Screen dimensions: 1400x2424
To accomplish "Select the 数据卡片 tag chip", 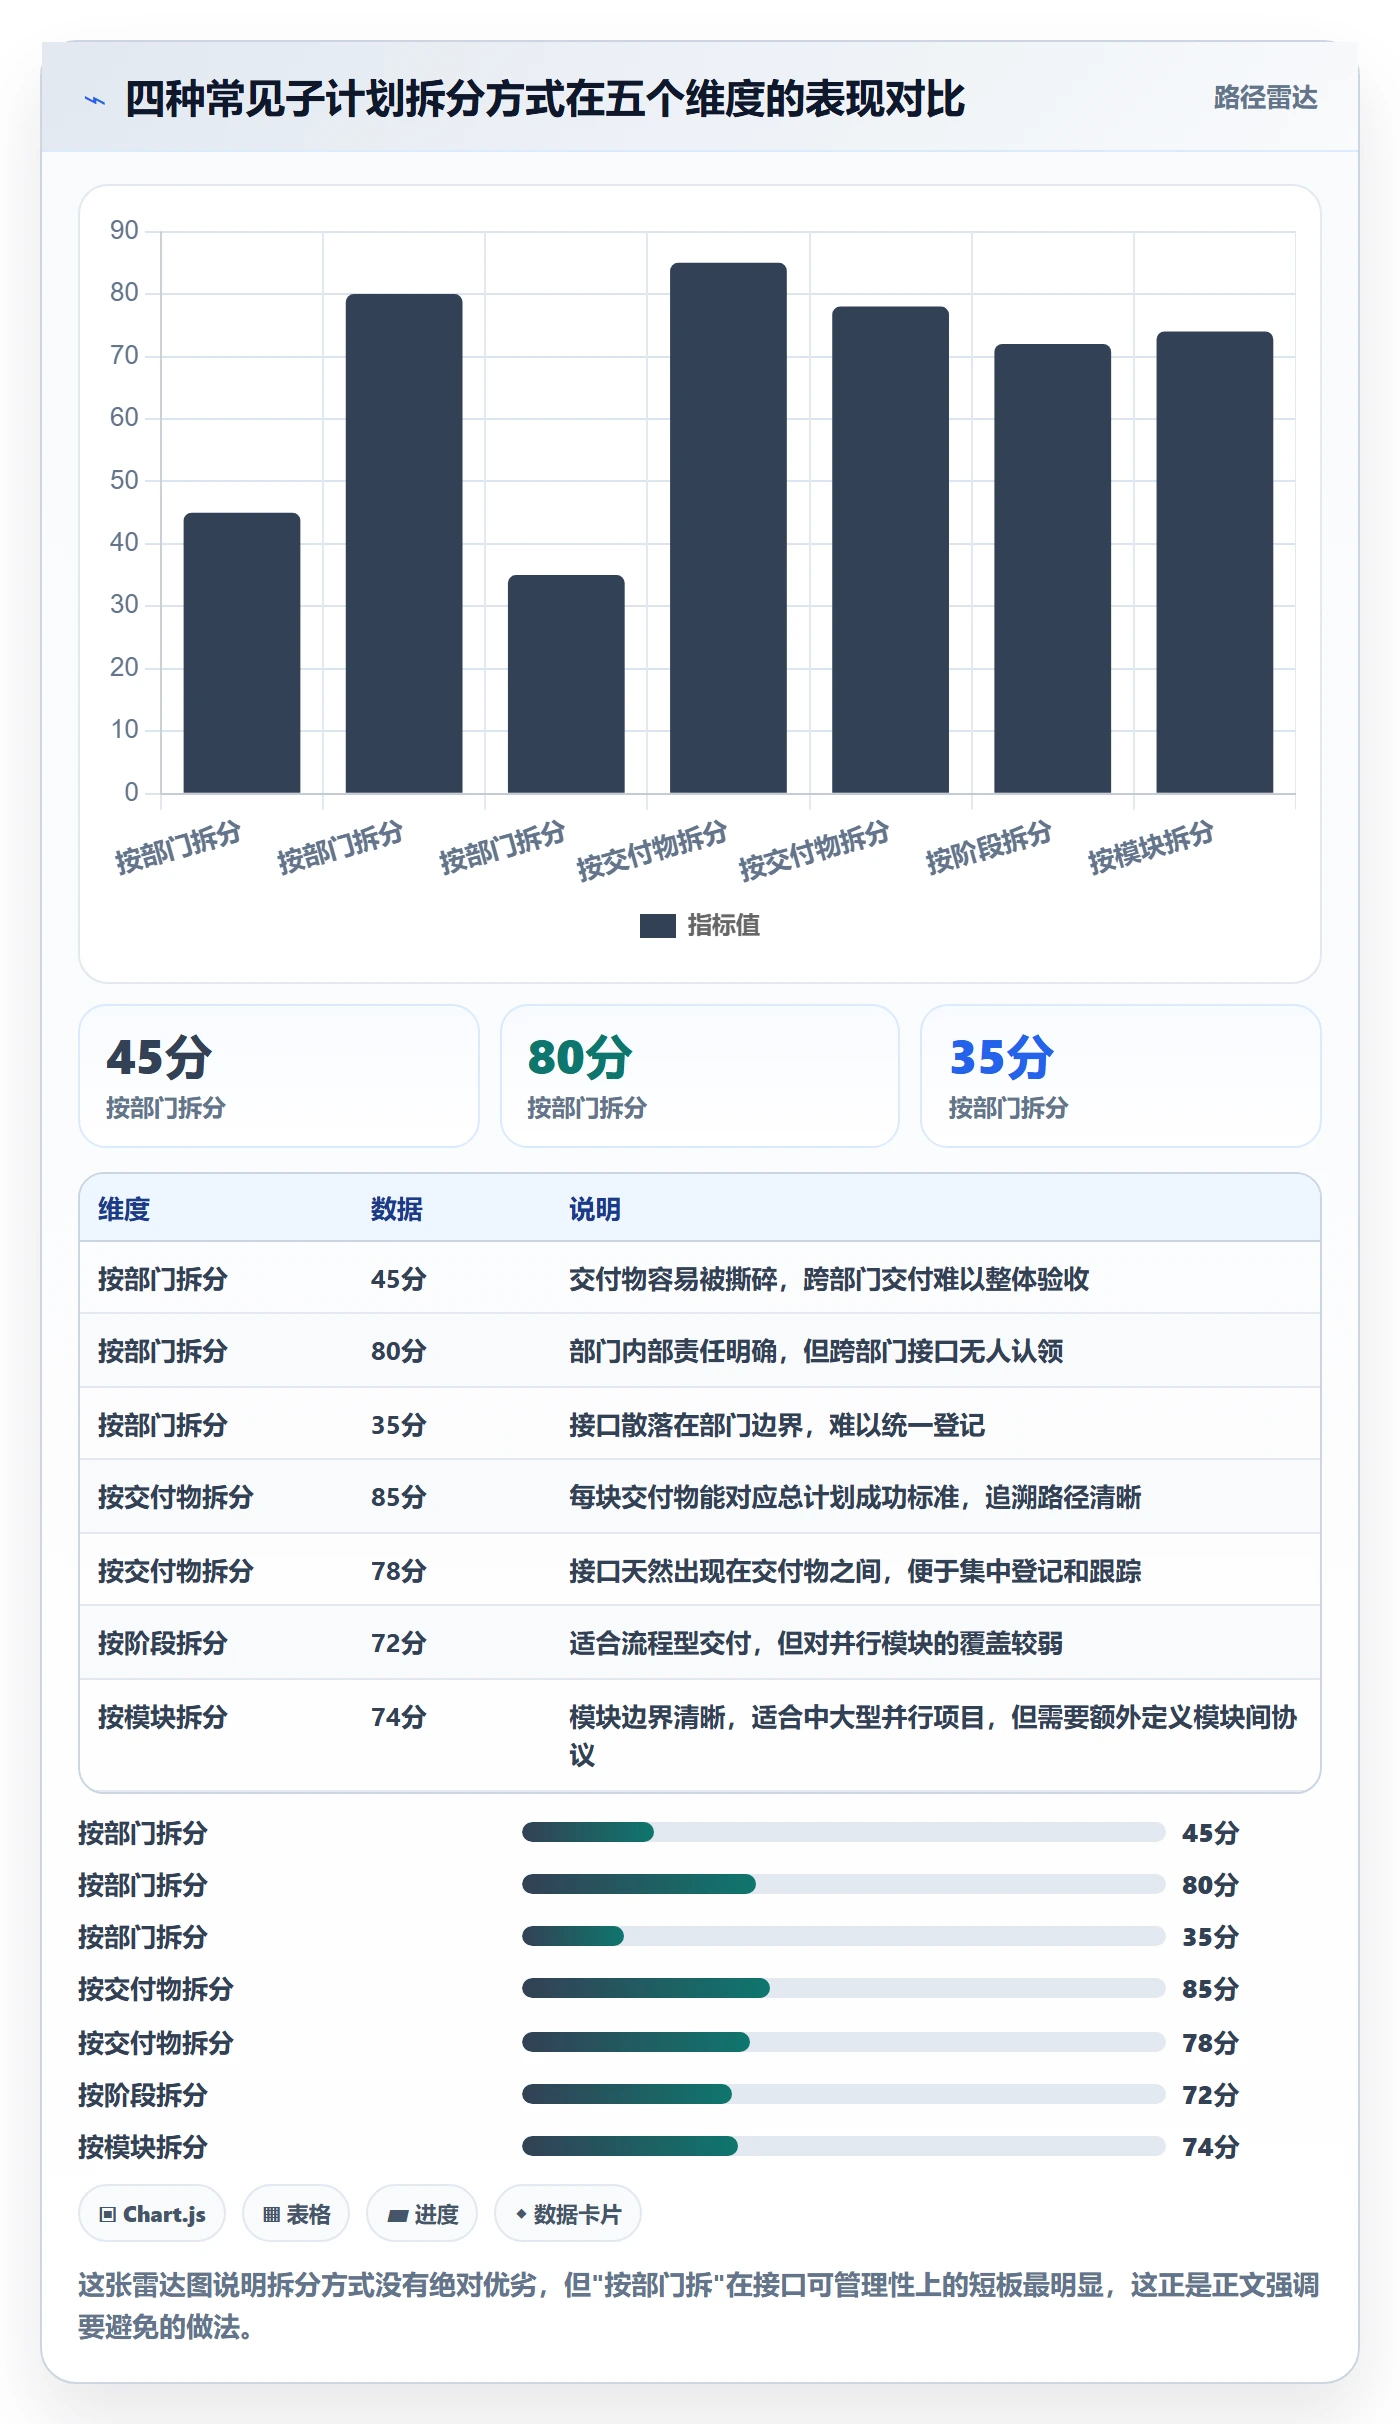I will [x=568, y=2214].
